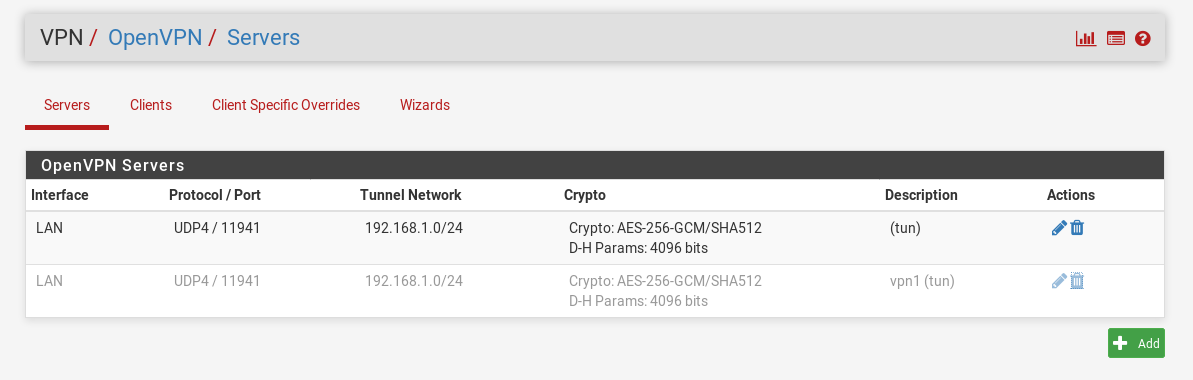The height and width of the screenshot is (380, 1193).
Task: Follow the OpenVPN breadcrumb link
Action: click(x=155, y=37)
